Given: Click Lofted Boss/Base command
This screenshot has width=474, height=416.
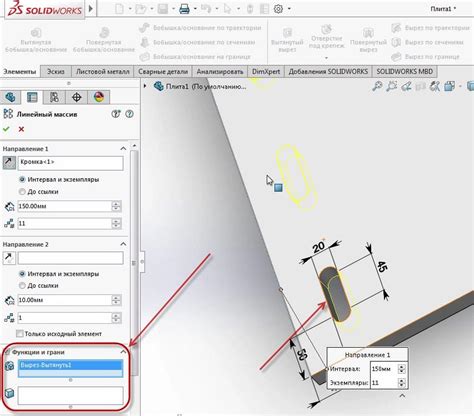Looking at the screenshot, I should pyautogui.click(x=197, y=42).
